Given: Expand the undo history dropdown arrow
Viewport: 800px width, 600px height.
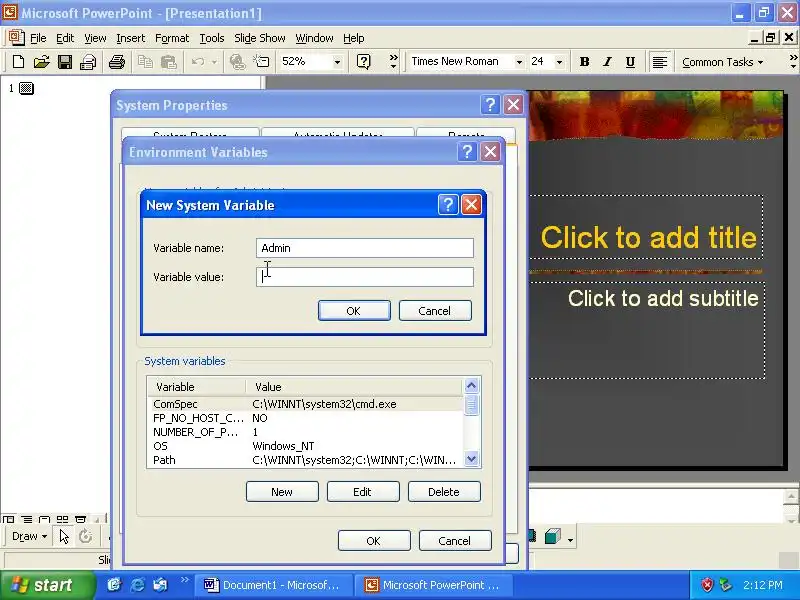Looking at the screenshot, I should [214, 62].
